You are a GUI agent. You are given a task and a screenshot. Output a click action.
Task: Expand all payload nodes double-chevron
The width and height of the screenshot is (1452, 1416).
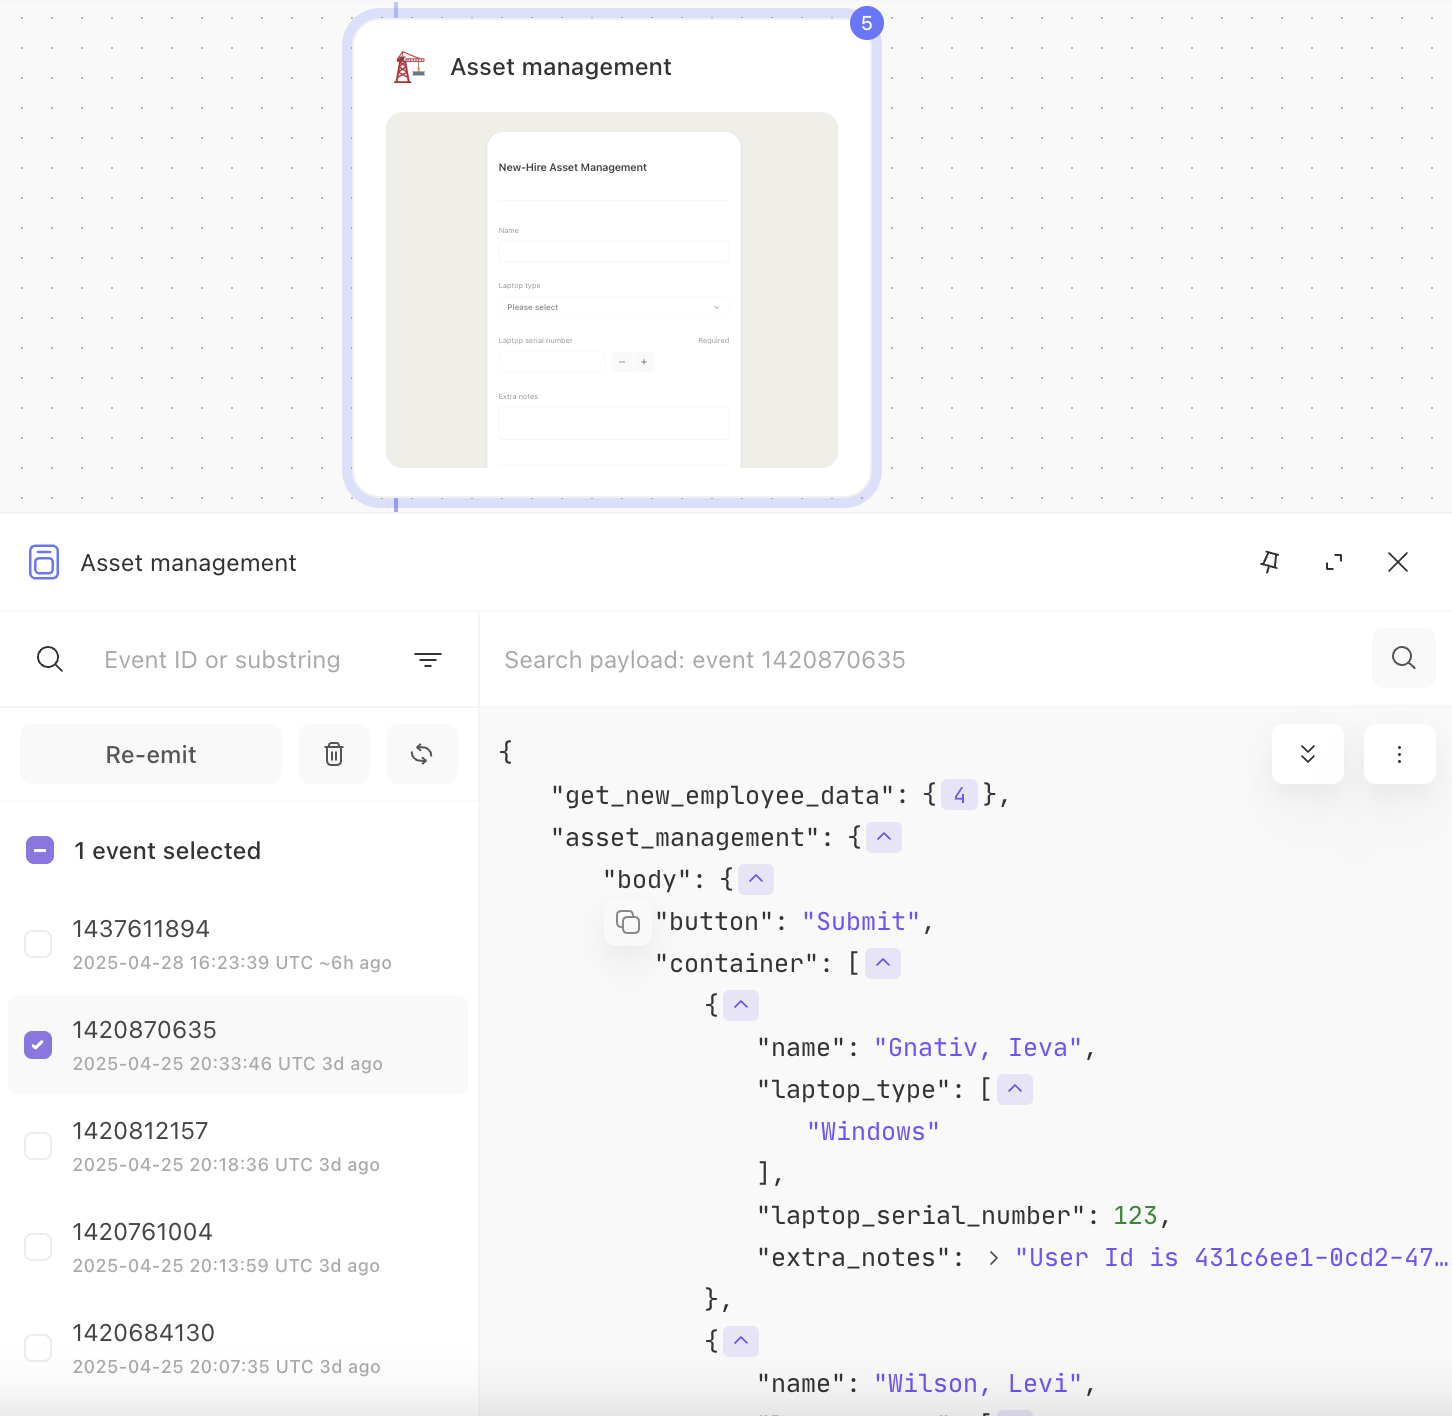click(1308, 754)
